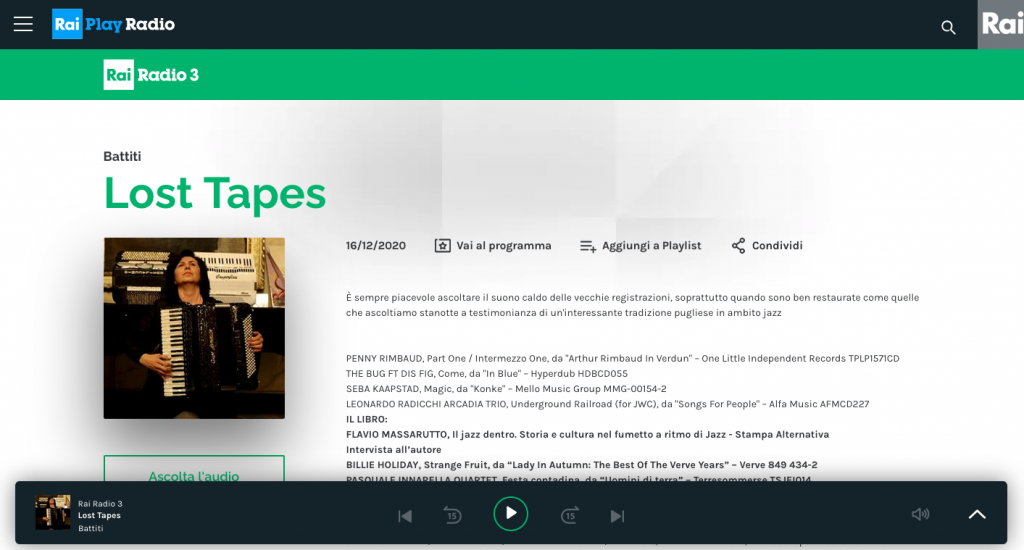Select the IL LIBRO: heading
Image resolution: width=1024 pixels, height=550 pixels.
pos(366,419)
